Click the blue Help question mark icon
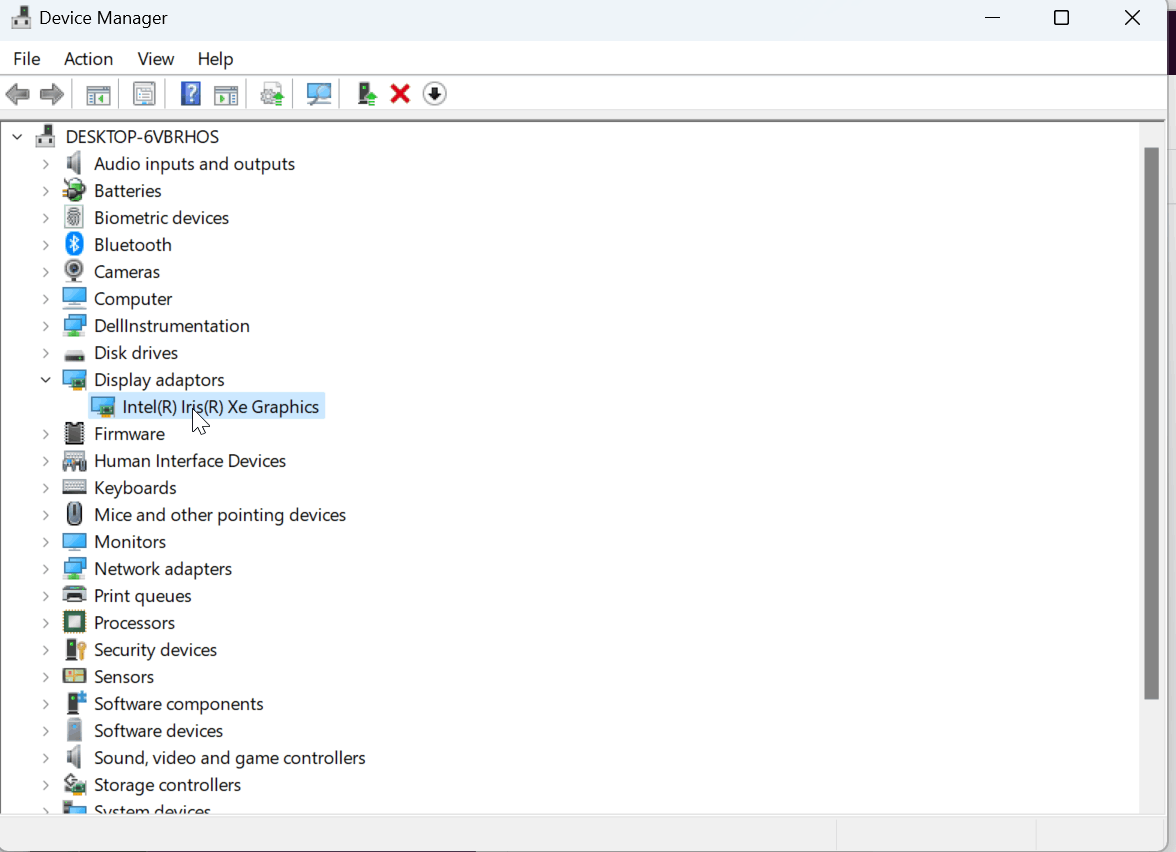 [x=190, y=94]
